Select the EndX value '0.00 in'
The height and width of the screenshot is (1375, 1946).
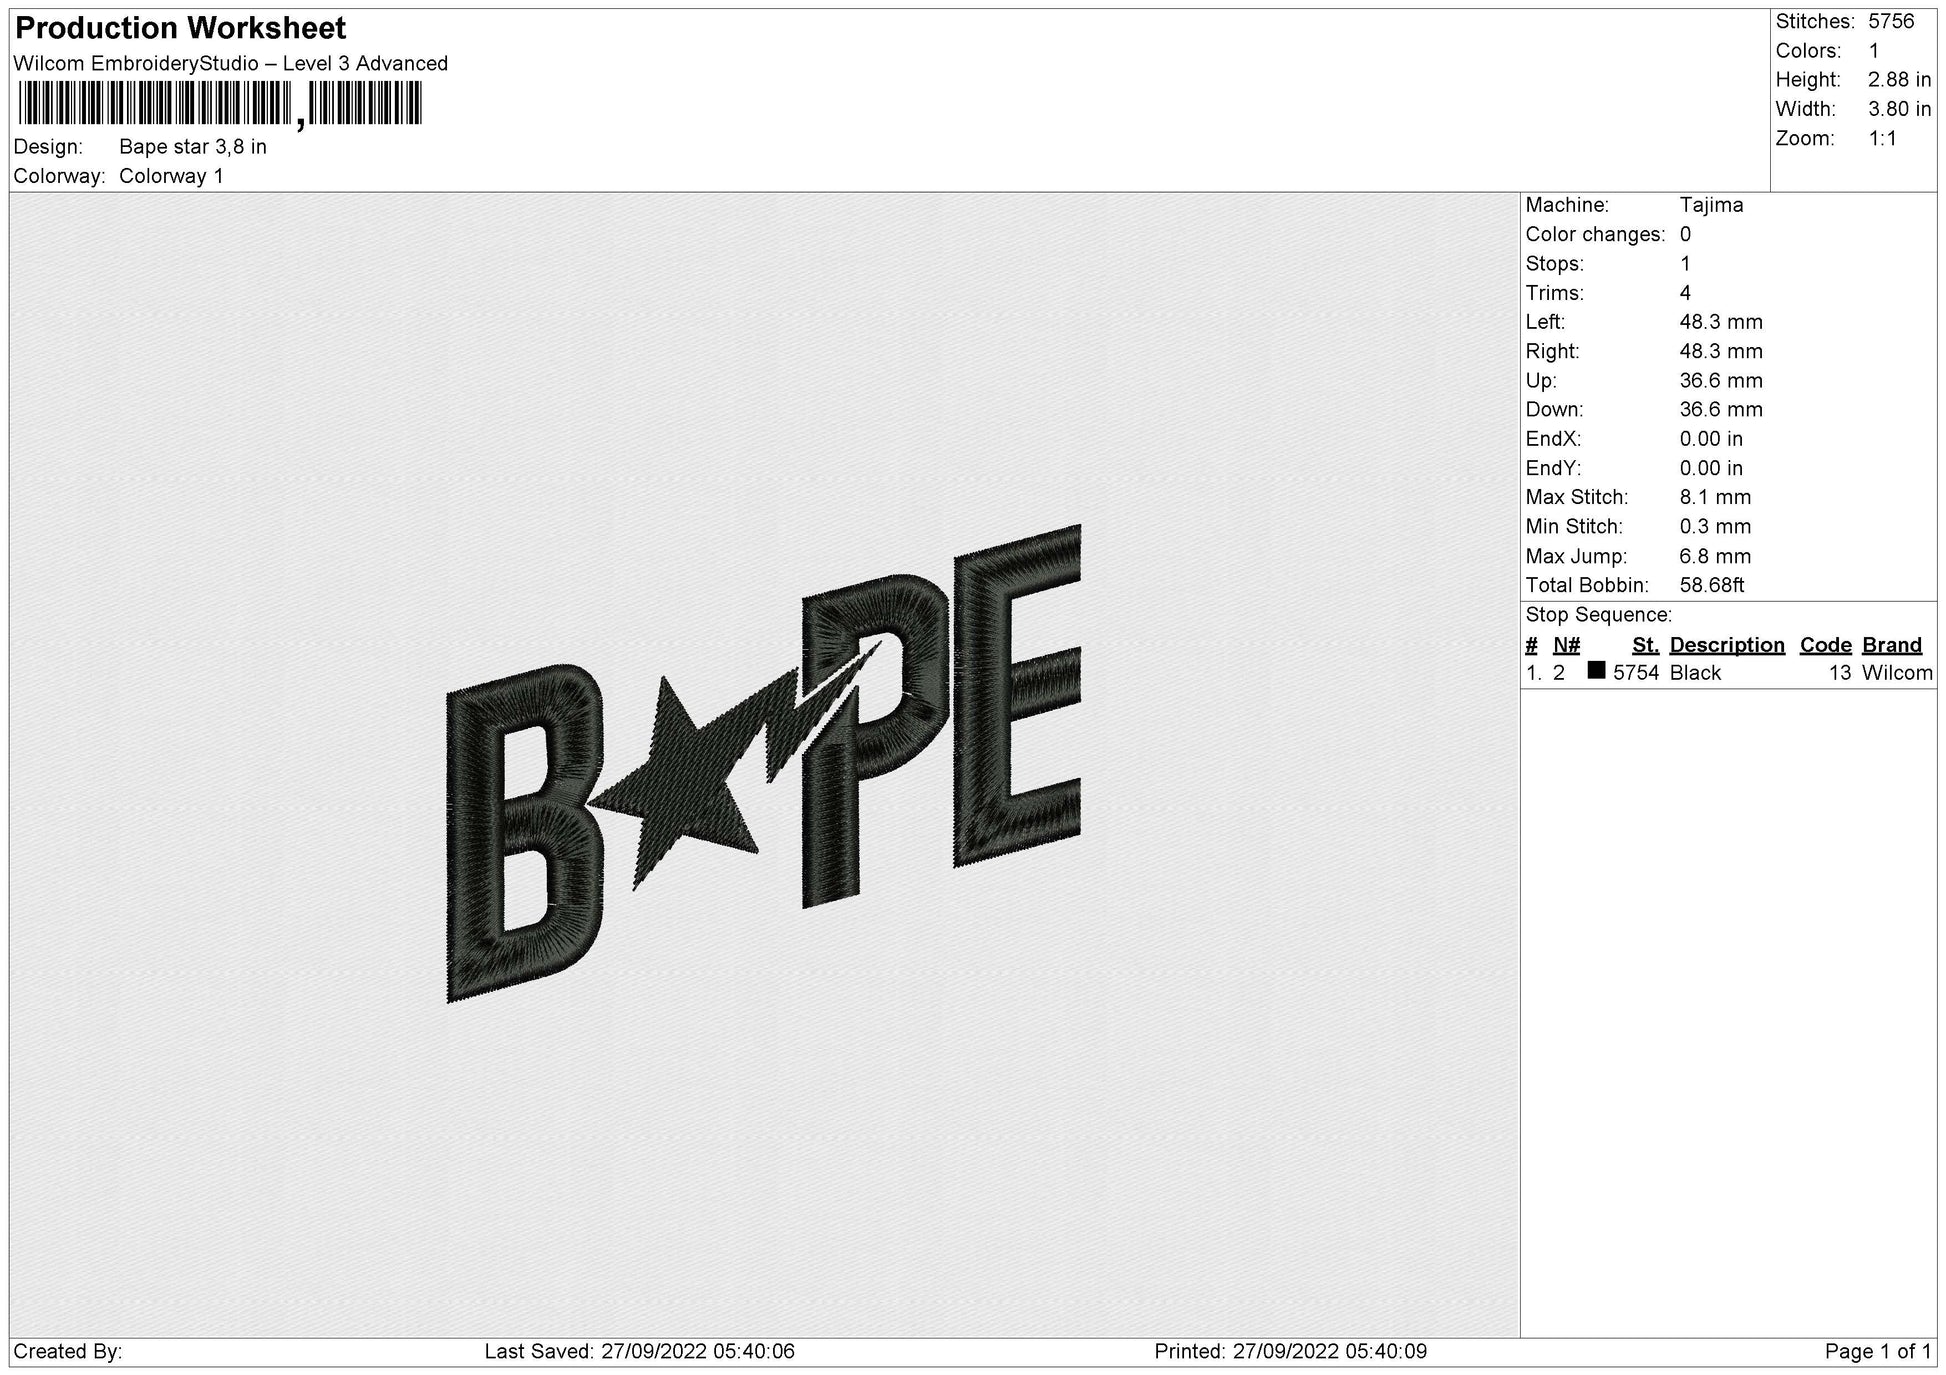pyautogui.click(x=1711, y=439)
